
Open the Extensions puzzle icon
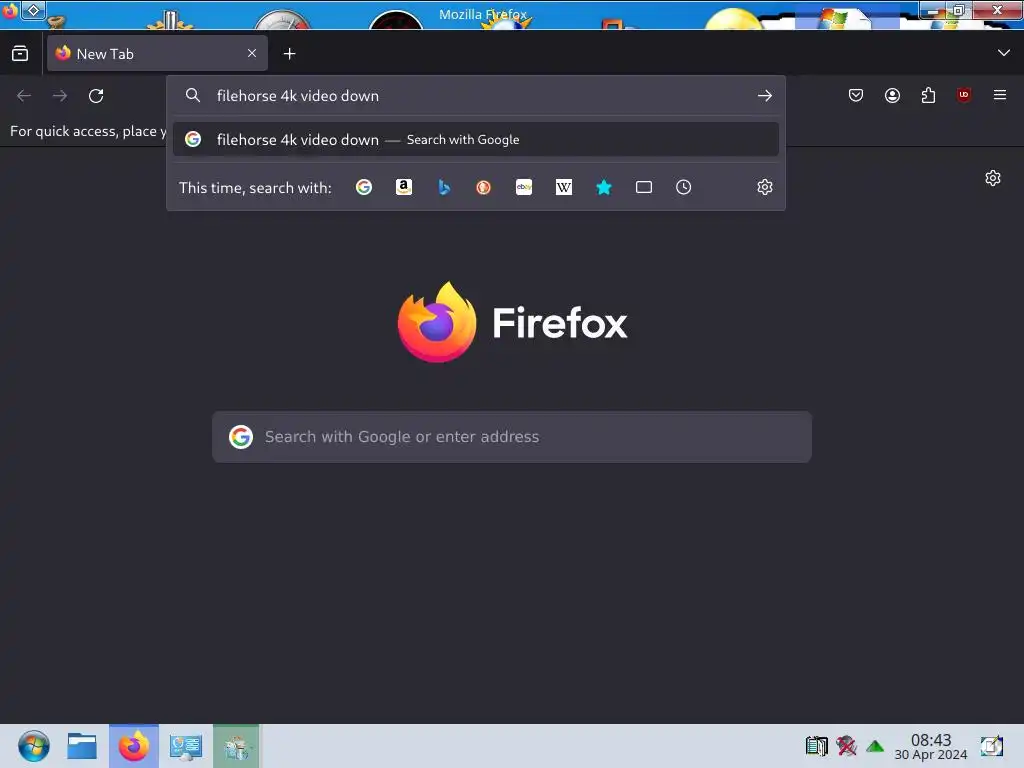(x=928, y=95)
